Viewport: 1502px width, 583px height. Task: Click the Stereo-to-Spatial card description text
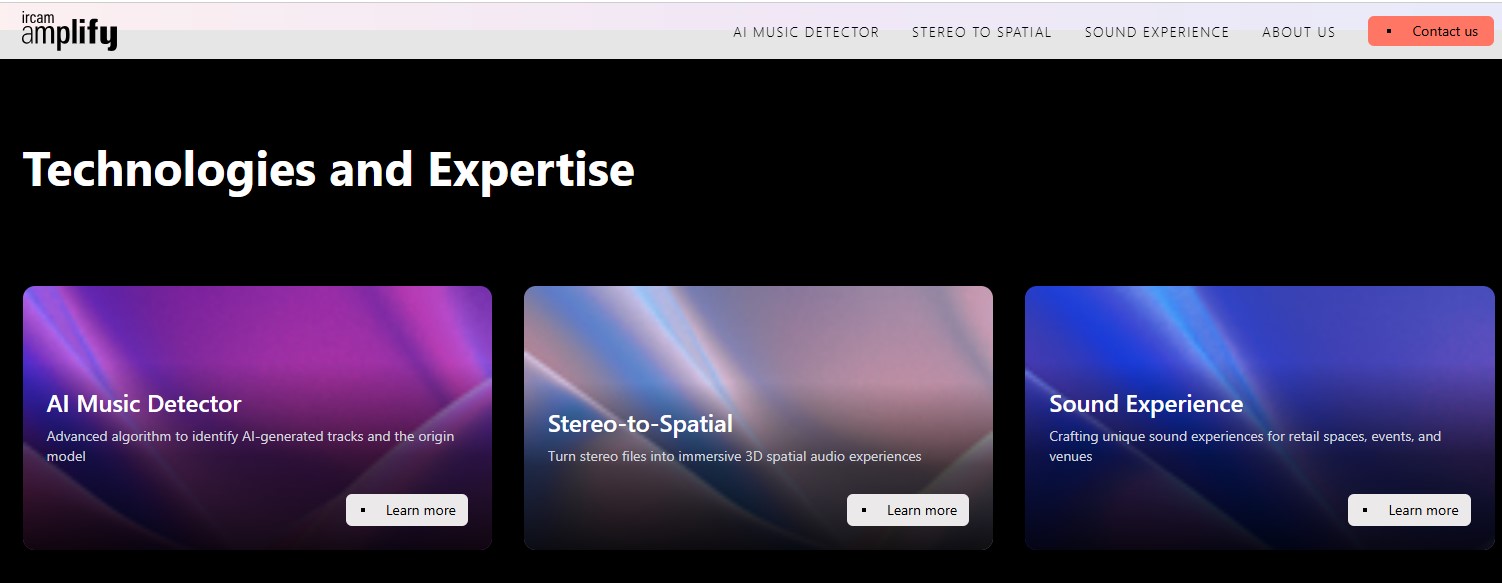click(734, 456)
